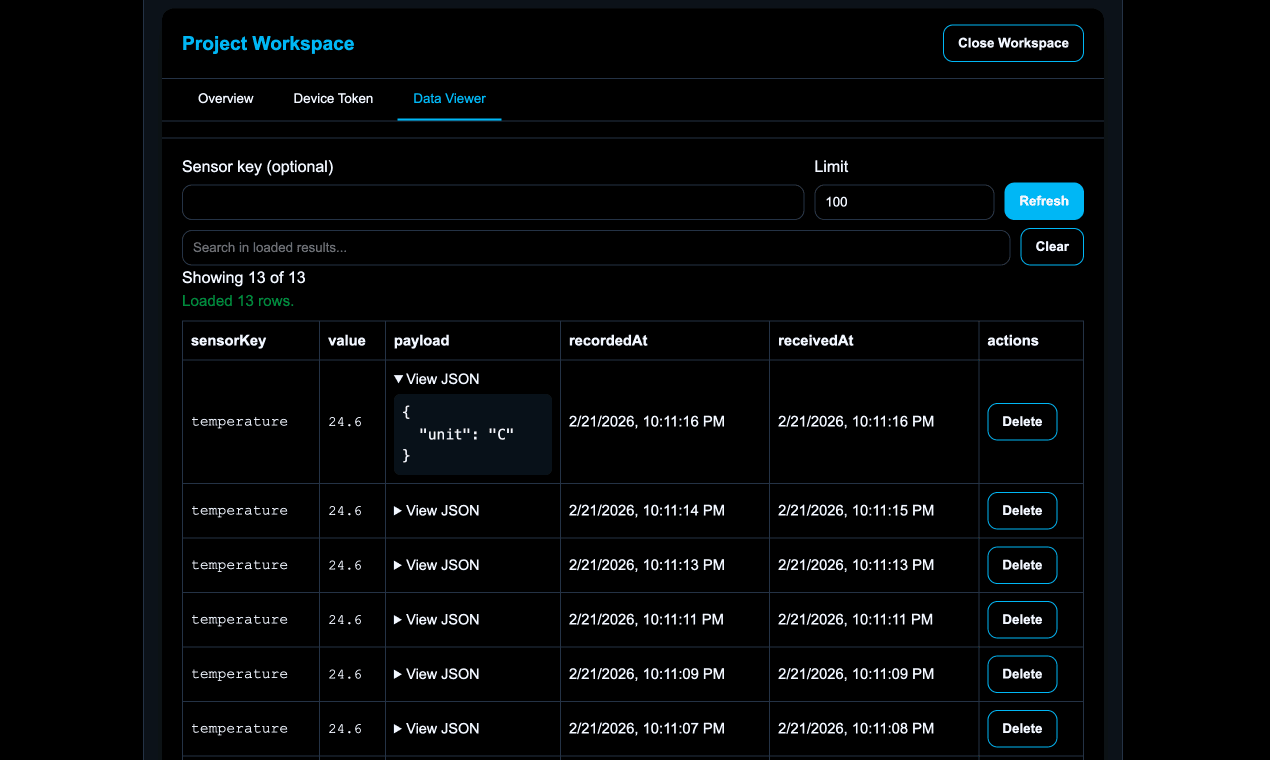This screenshot has height=760, width=1270.
Task: Click the Refresh button
Action: click(x=1043, y=201)
